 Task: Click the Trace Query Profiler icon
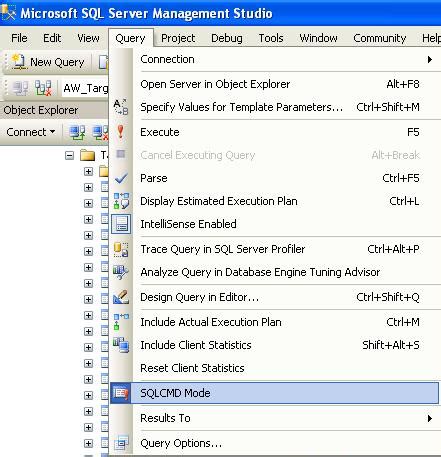(x=121, y=249)
